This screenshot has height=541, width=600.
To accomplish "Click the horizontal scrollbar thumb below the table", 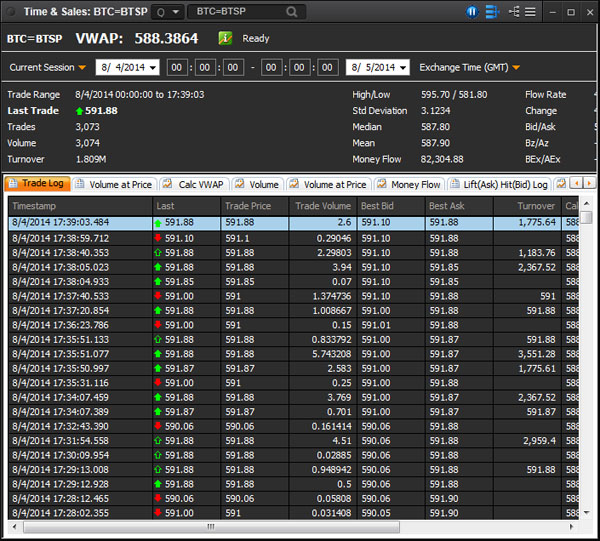I will point(211,527).
